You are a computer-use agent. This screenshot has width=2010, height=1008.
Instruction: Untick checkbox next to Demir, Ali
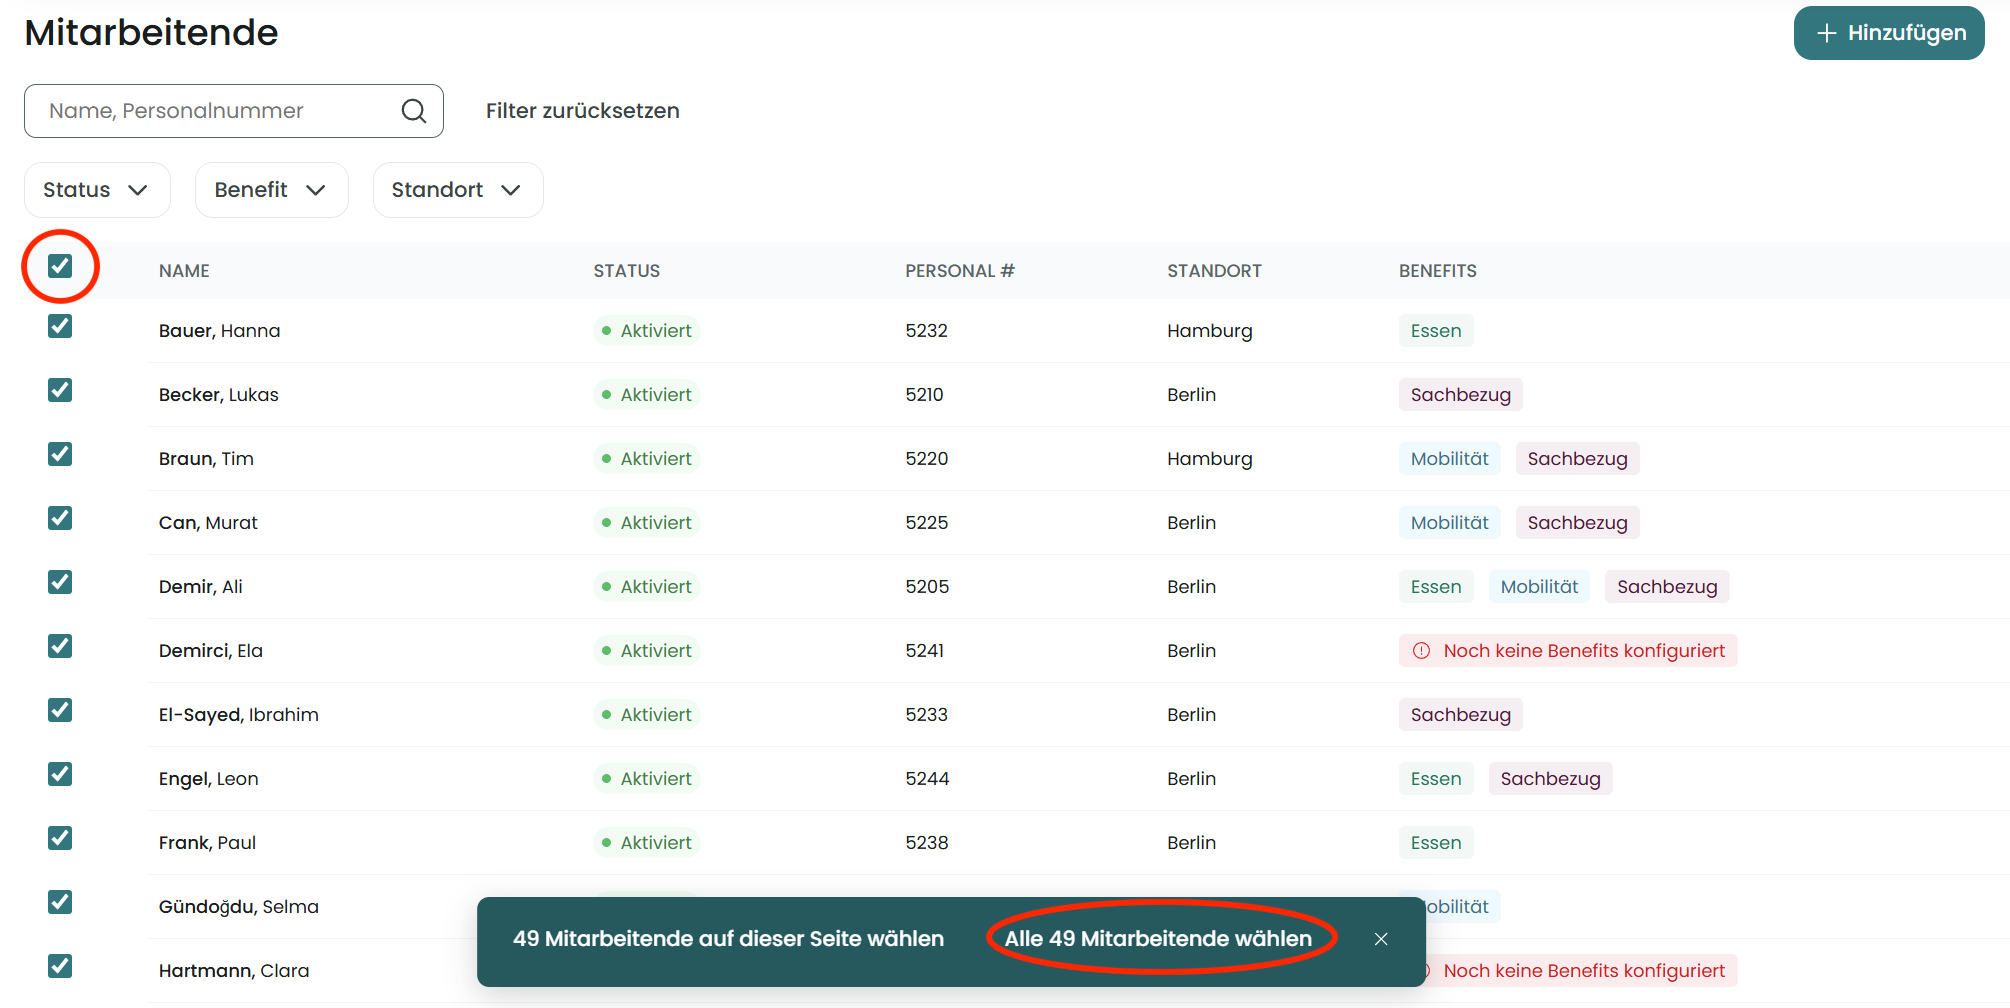60,583
